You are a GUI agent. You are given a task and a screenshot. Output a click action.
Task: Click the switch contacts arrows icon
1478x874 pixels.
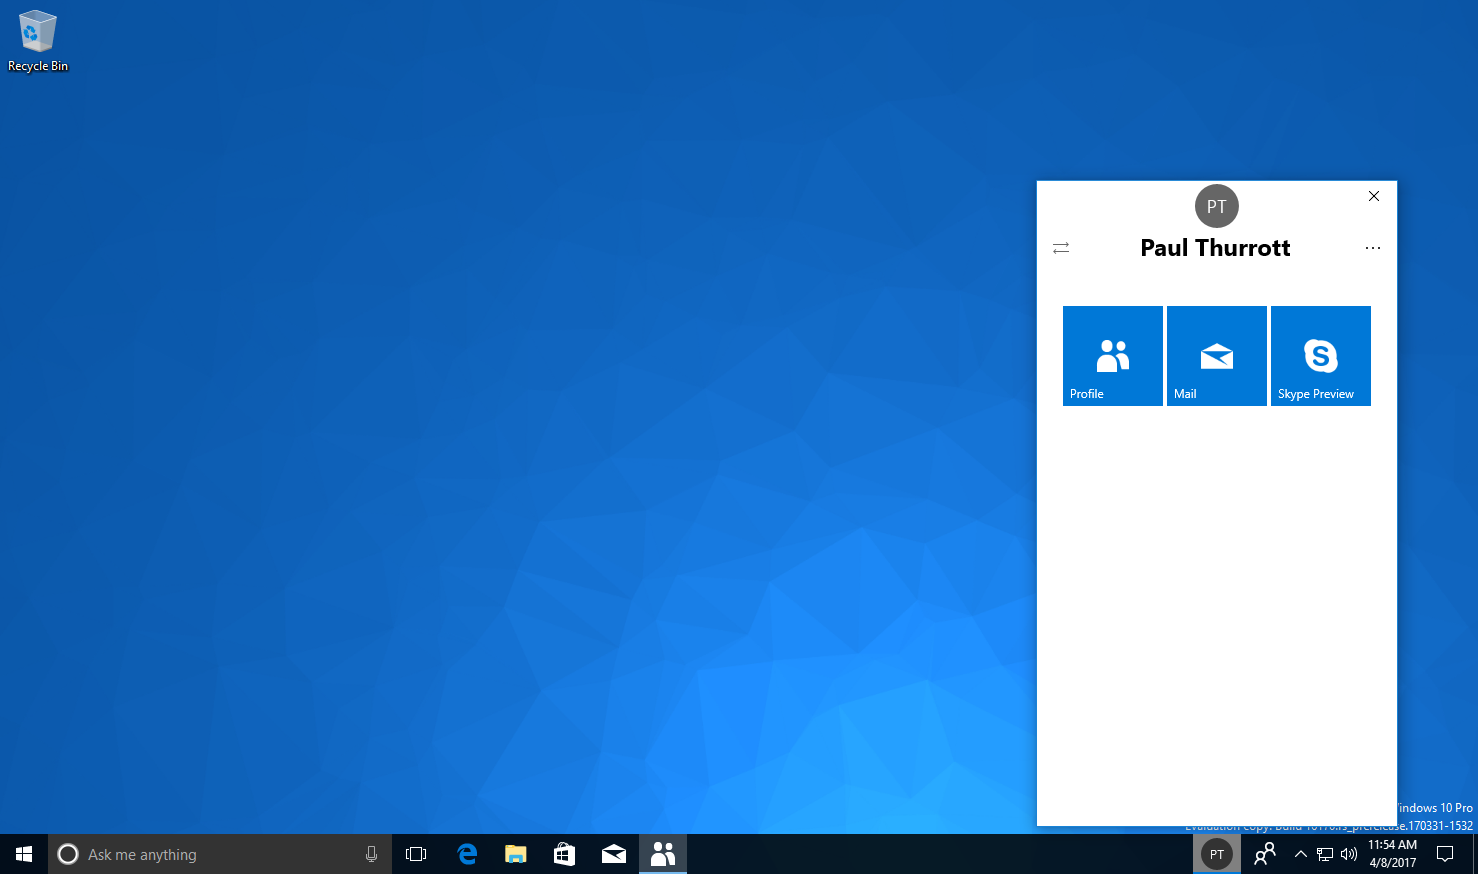point(1061,247)
